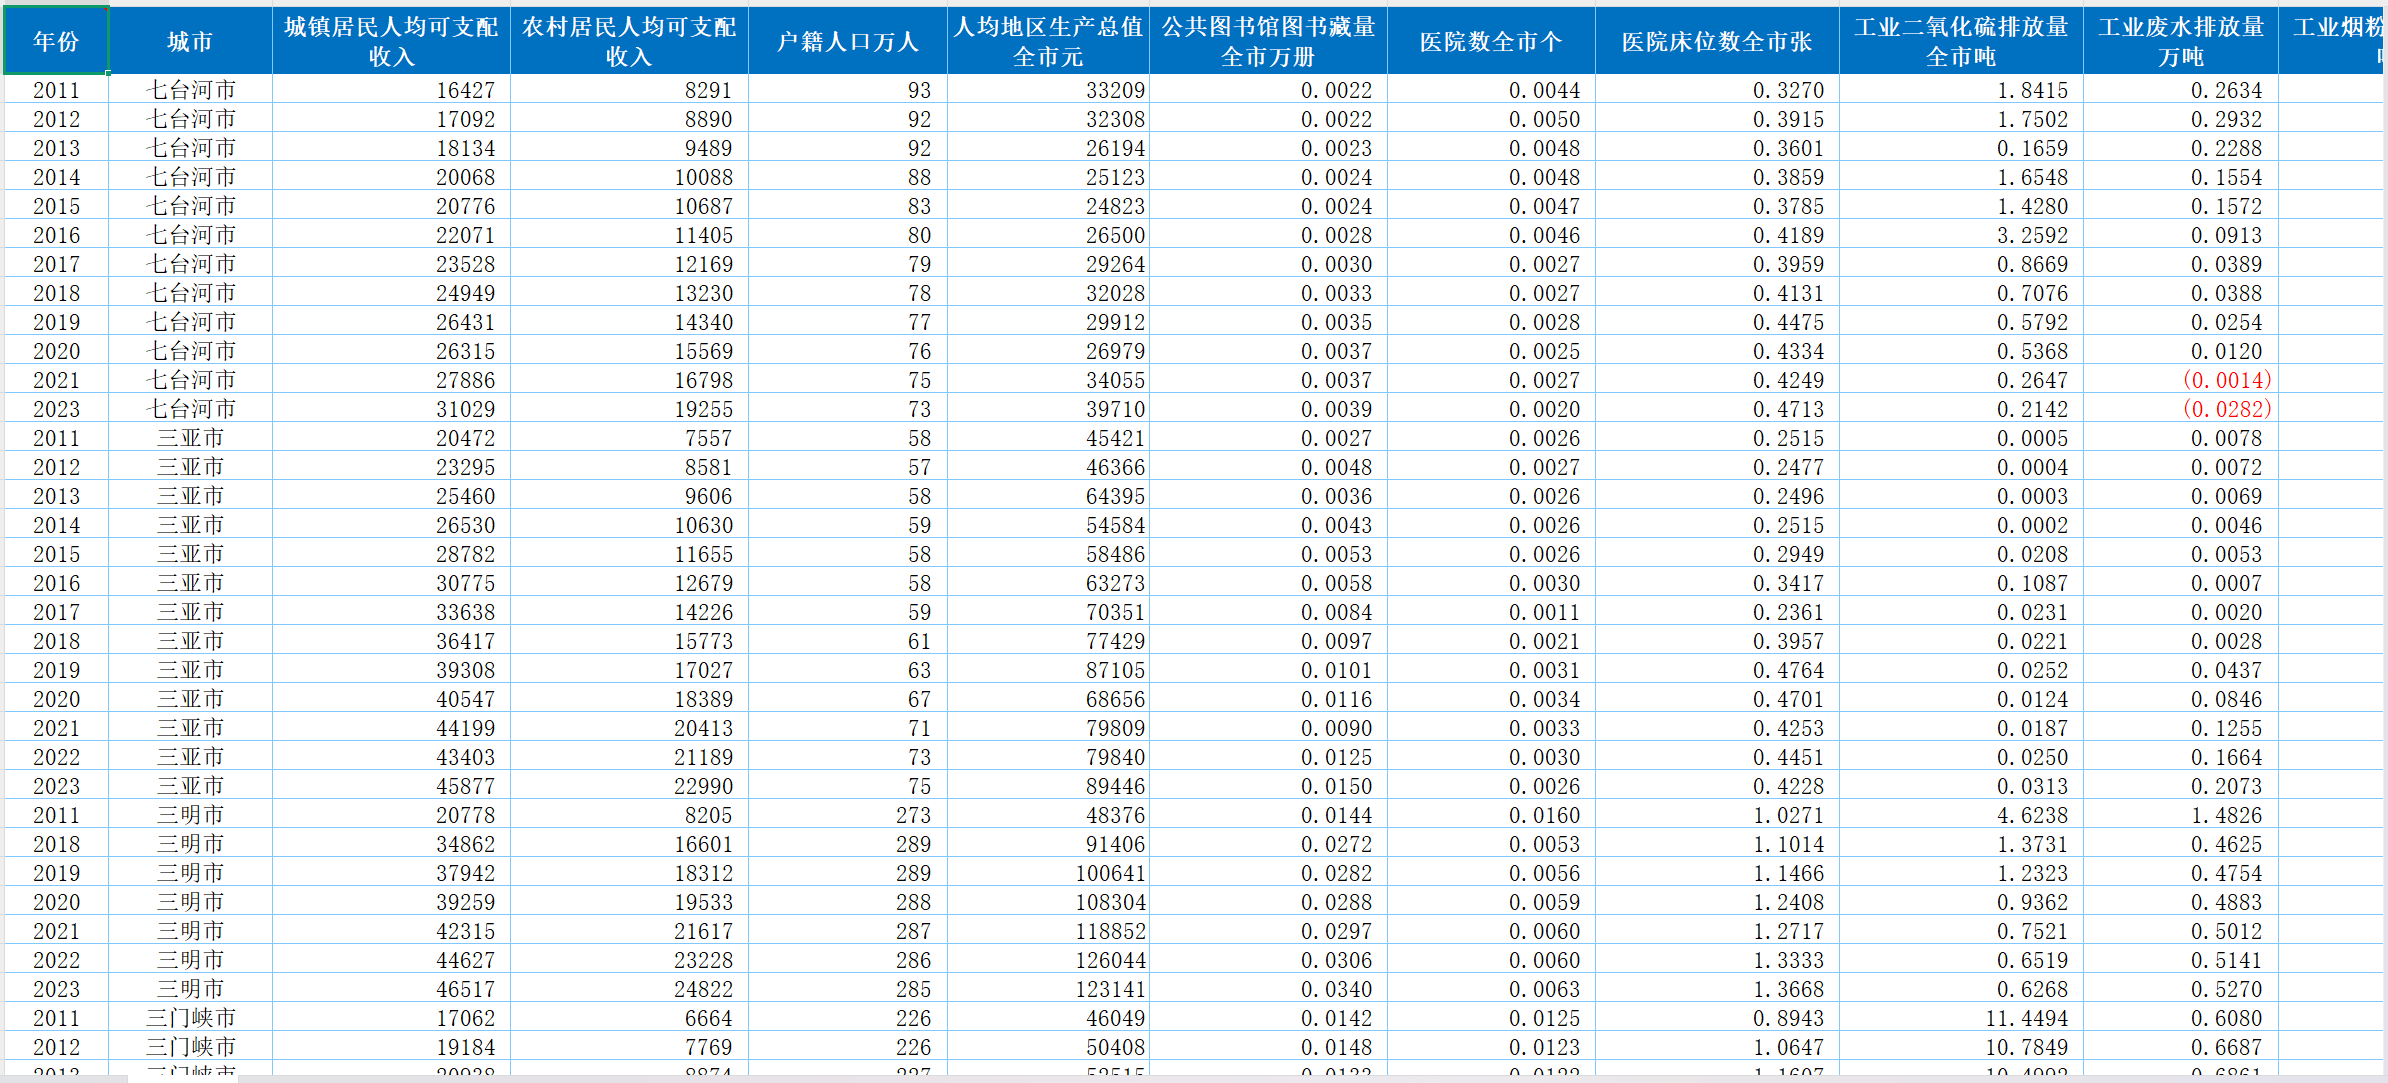Select the 户籍人口万人 header cell

[x=847, y=41]
